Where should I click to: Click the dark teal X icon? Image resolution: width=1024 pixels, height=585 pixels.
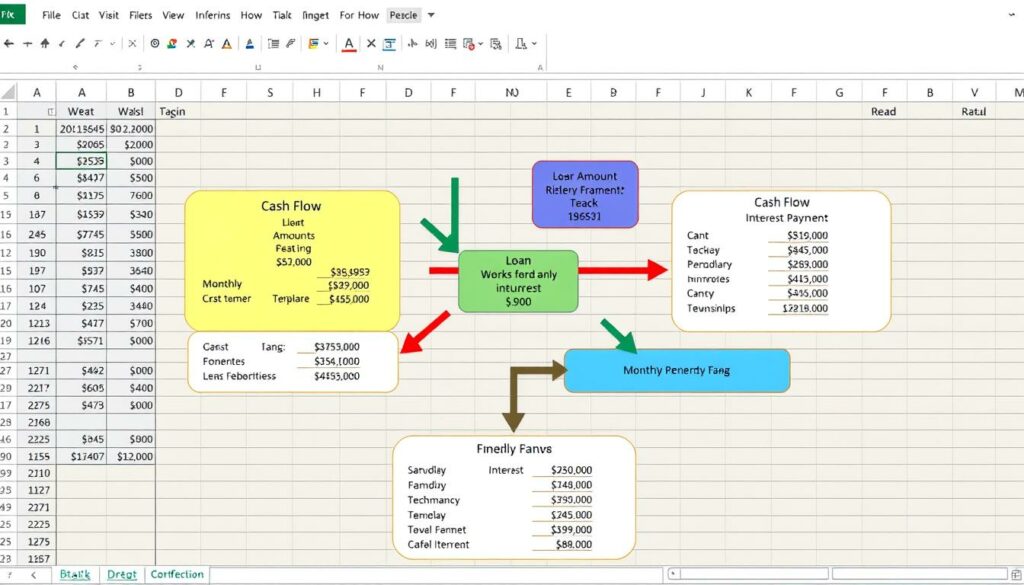point(191,44)
